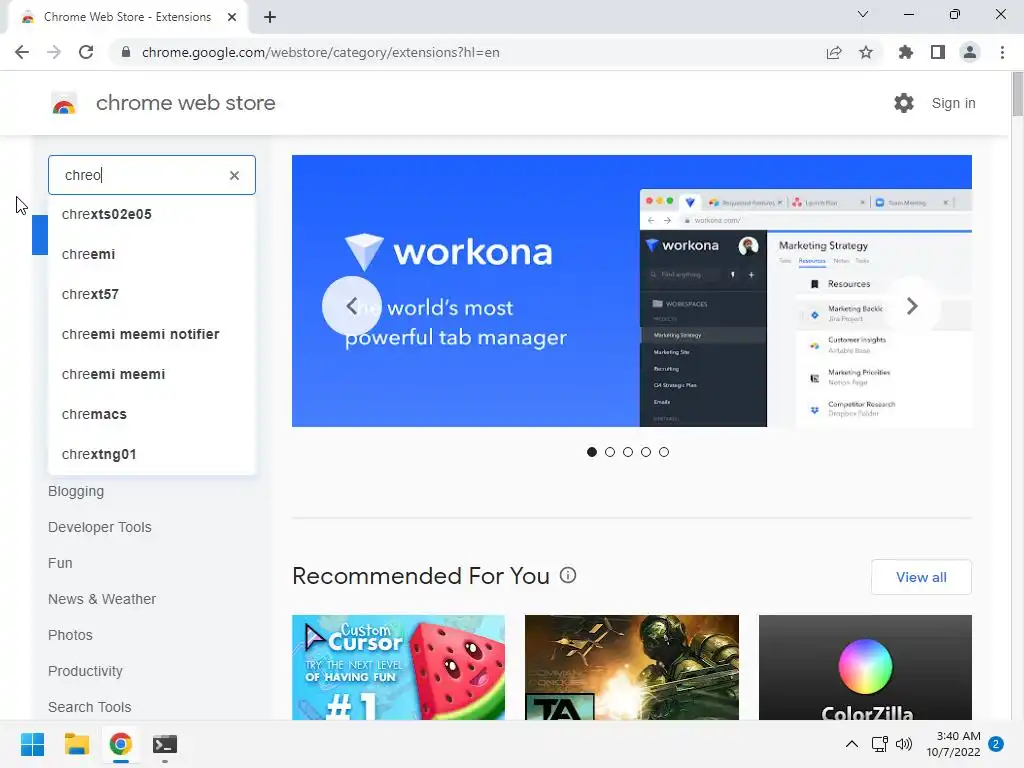1024x768 pixels.
Task: Open the Windows Start menu
Action: pyautogui.click(x=32, y=744)
